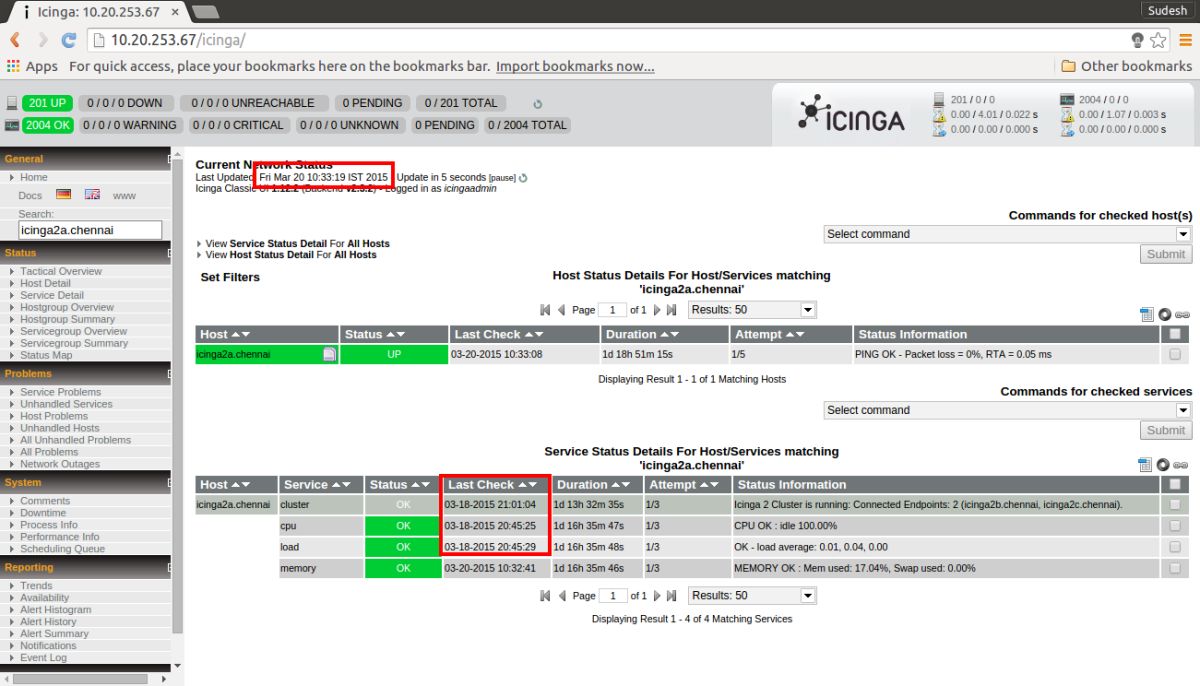The width and height of the screenshot is (1200, 686).
Task: Expand View Service Status Detail For All Hosts
Action: pyautogui.click(x=297, y=244)
